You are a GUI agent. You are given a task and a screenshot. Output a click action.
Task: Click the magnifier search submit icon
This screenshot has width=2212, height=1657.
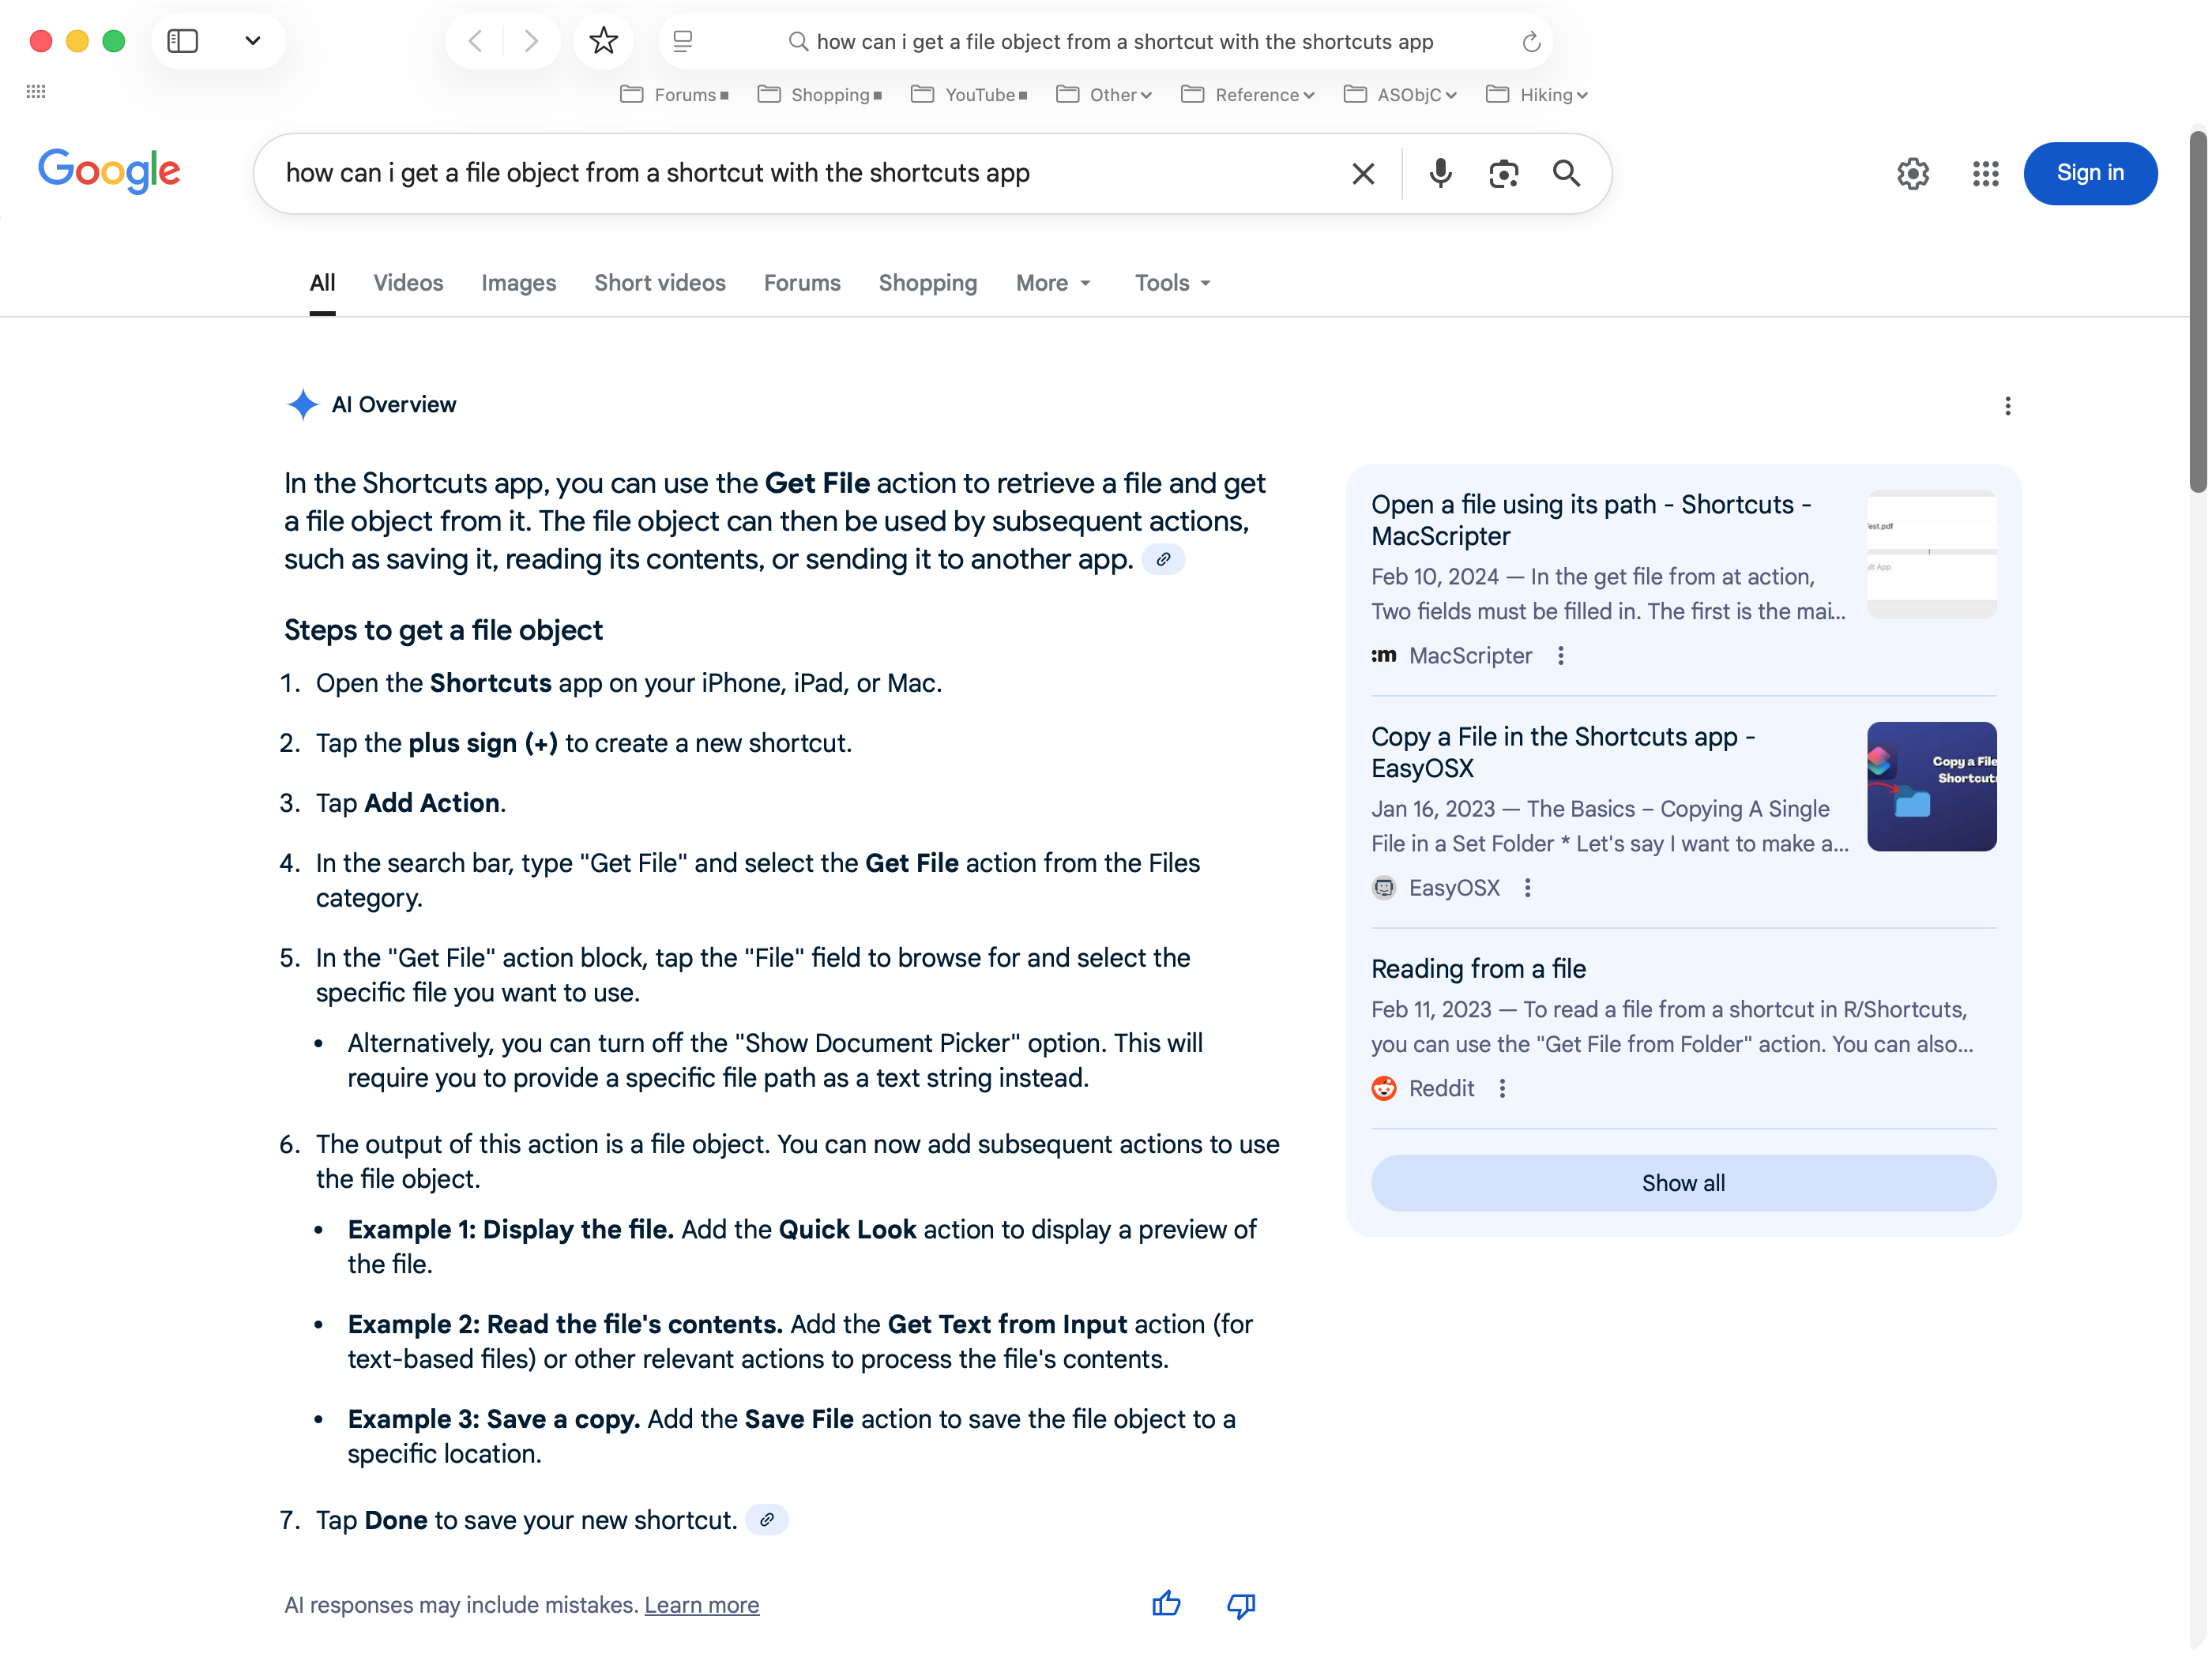click(x=1566, y=173)
